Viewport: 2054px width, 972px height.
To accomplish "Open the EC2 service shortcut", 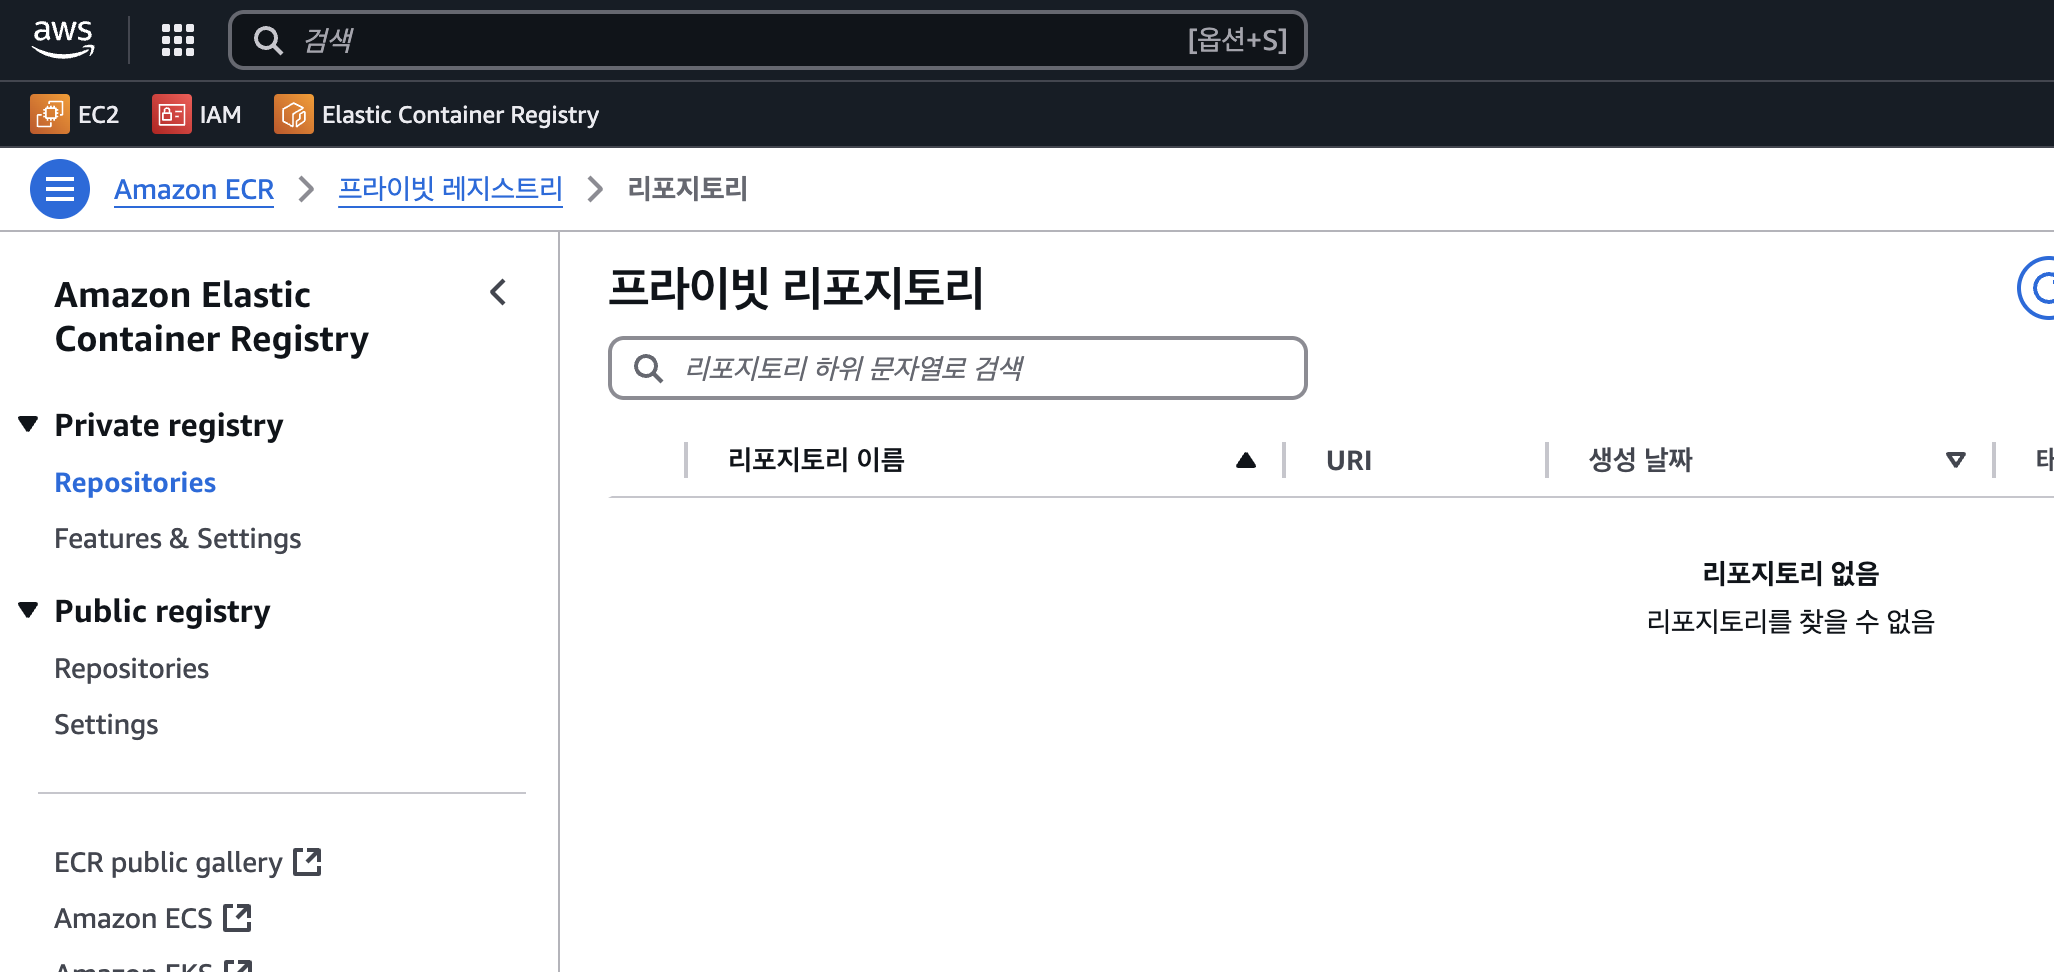I will click(75, 114).
